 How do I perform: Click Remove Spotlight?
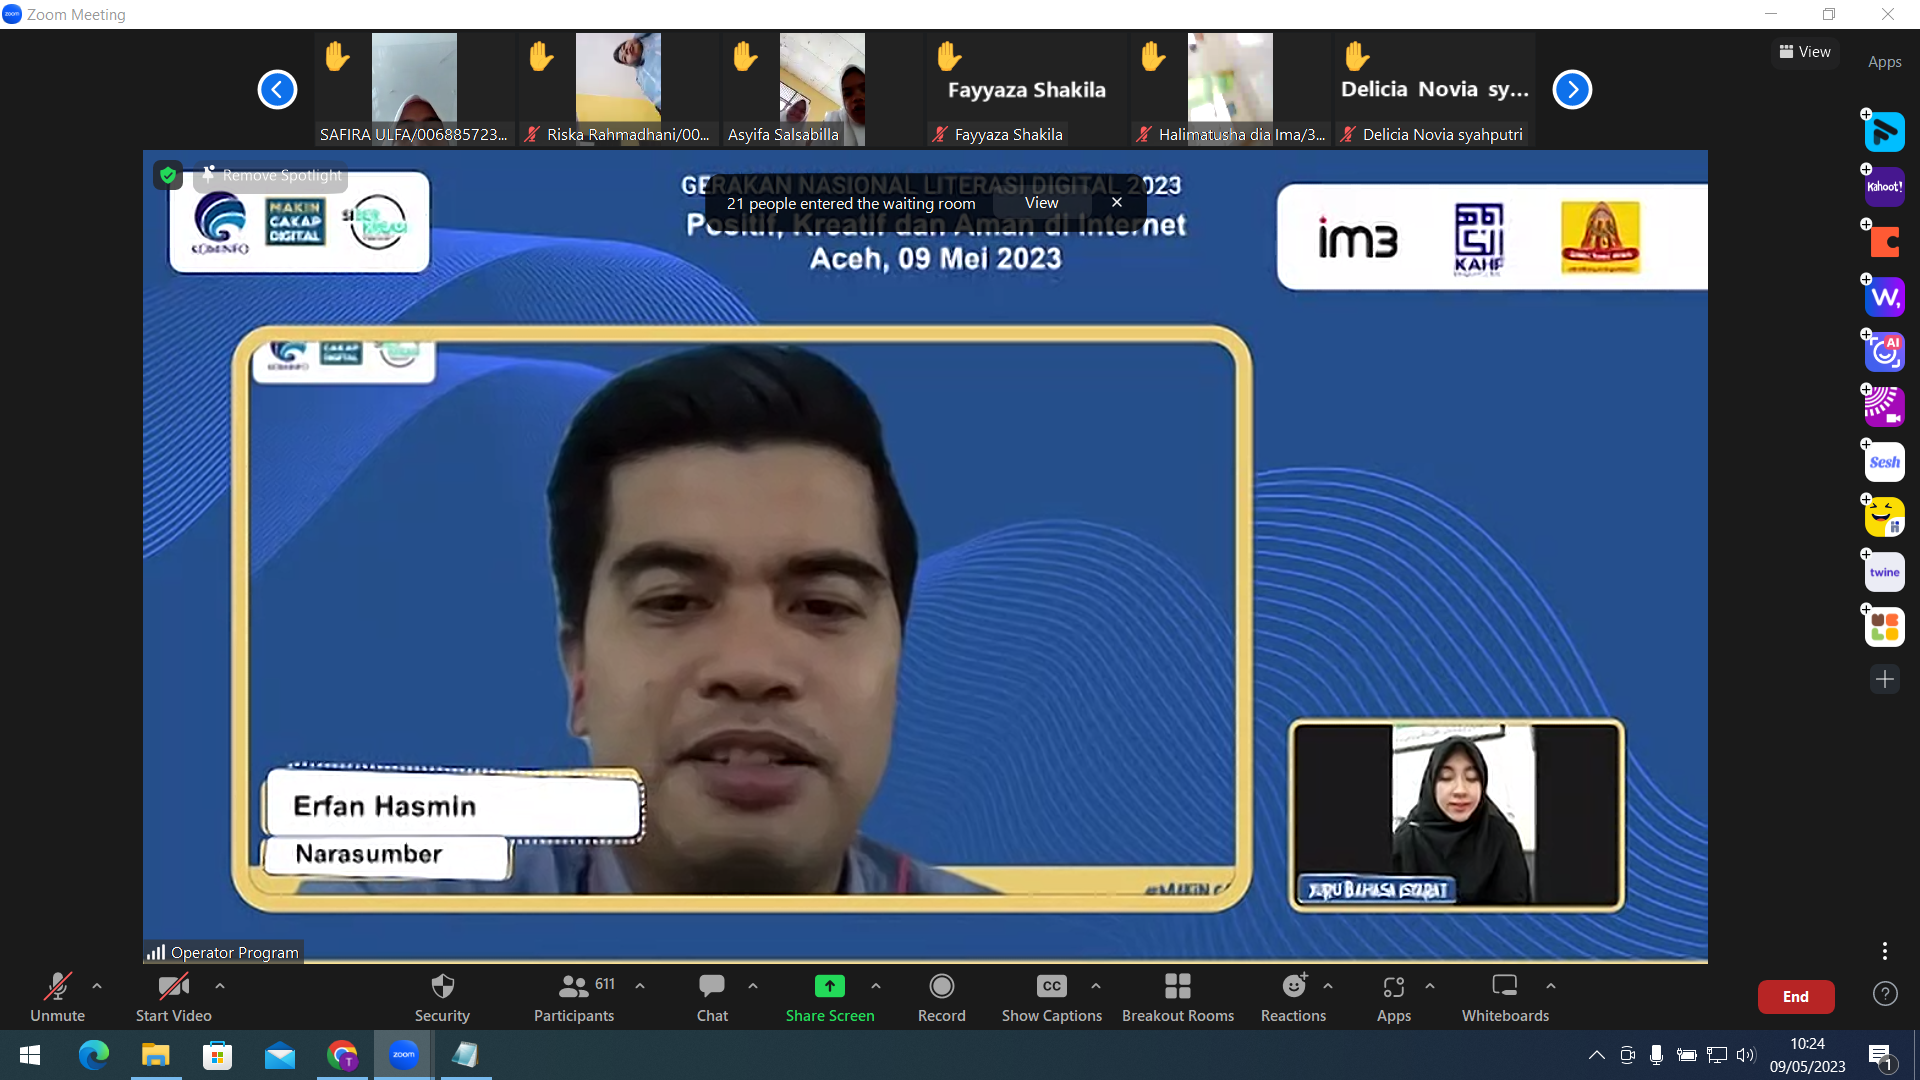tap(272, 175)
